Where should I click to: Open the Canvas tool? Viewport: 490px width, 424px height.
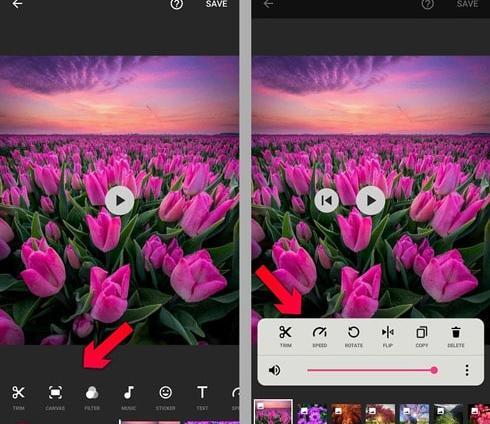coord(55,397)
